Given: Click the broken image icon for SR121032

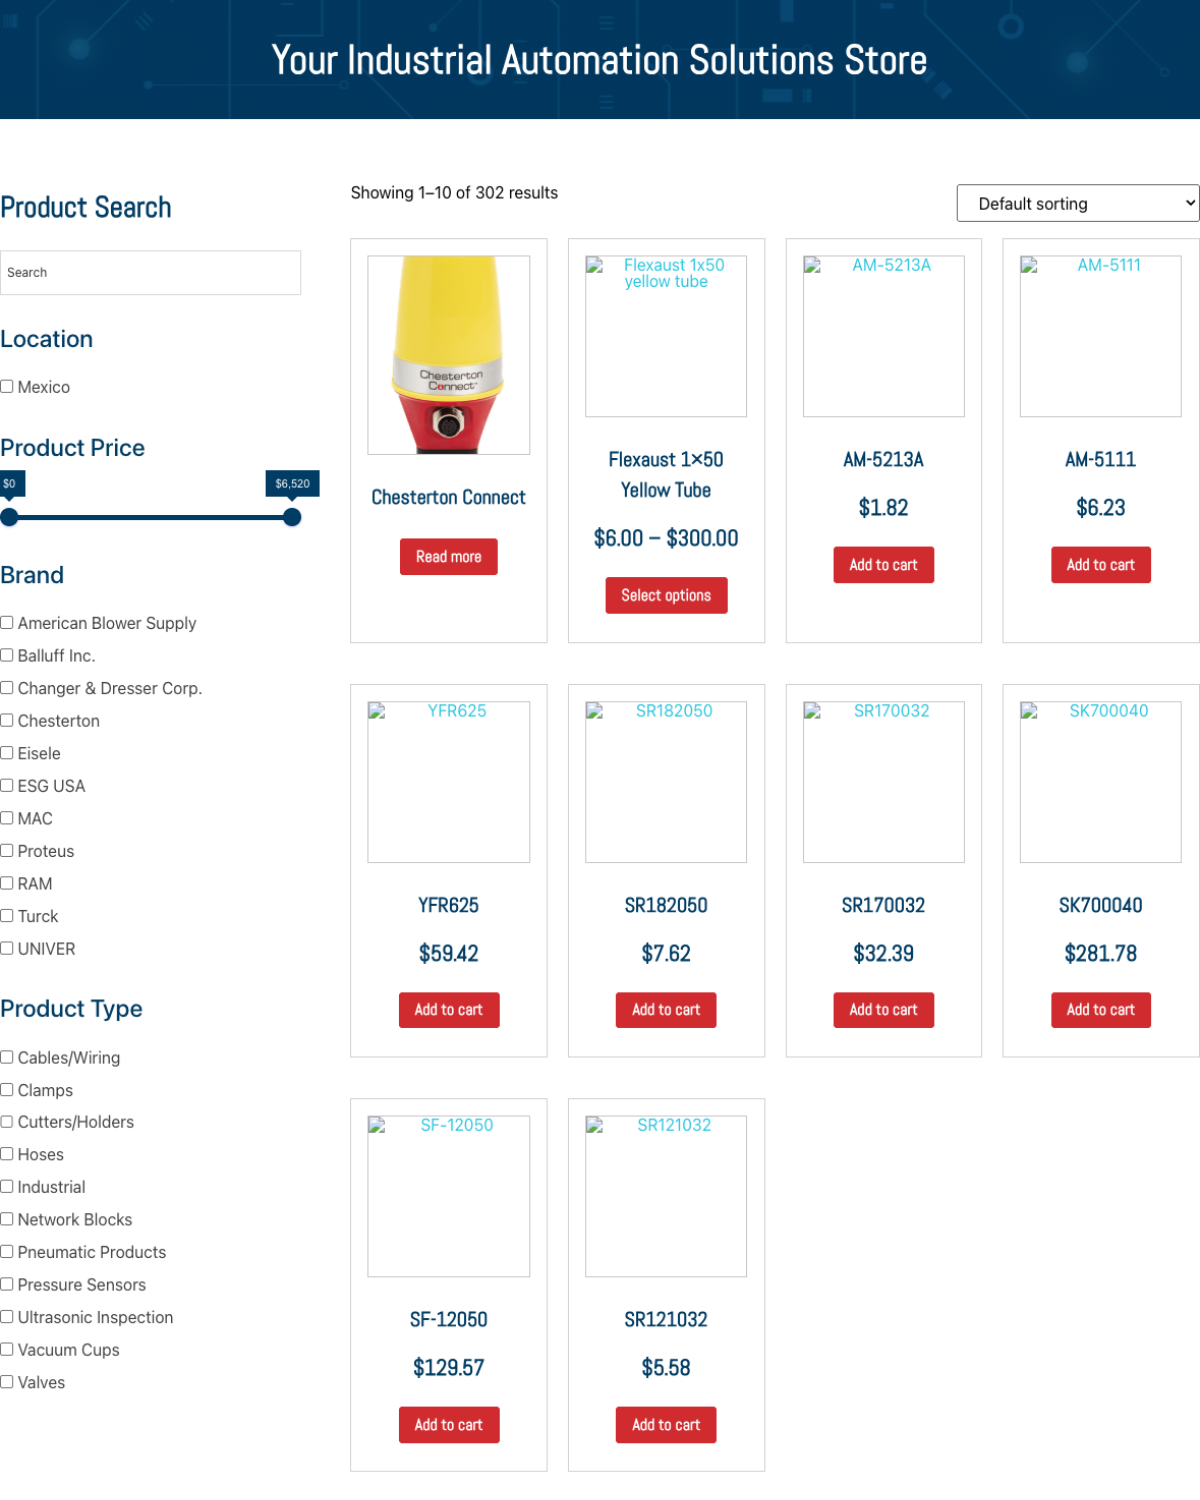Looking at the screenshot, I should coord(594,1125).
